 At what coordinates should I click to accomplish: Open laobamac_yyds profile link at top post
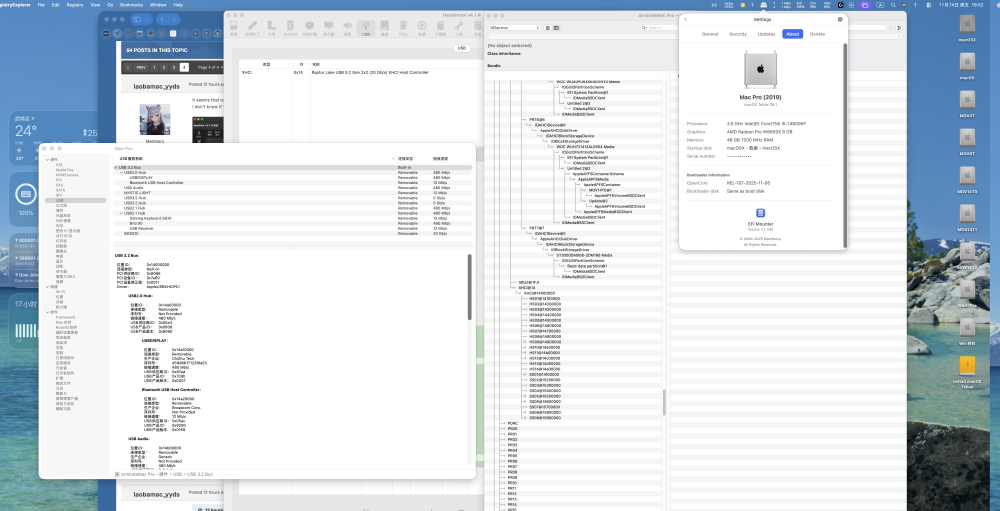click(x=156, y=86)
